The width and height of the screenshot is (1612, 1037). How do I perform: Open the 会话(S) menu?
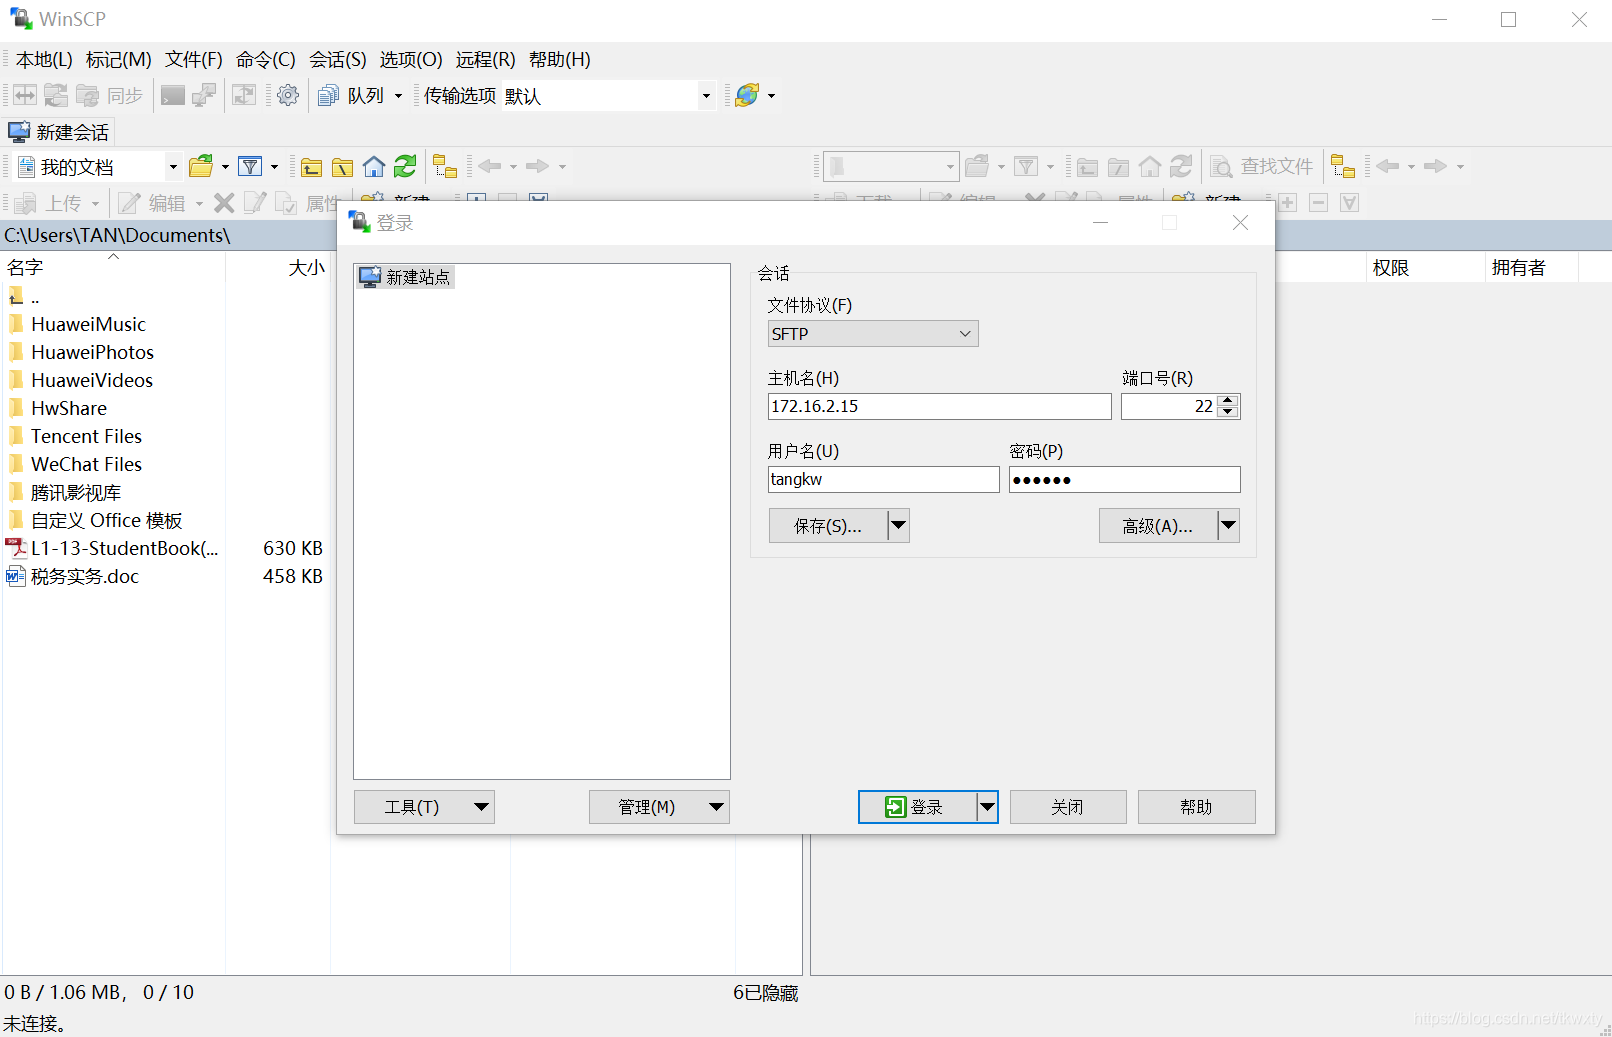(x=337, y=60)
